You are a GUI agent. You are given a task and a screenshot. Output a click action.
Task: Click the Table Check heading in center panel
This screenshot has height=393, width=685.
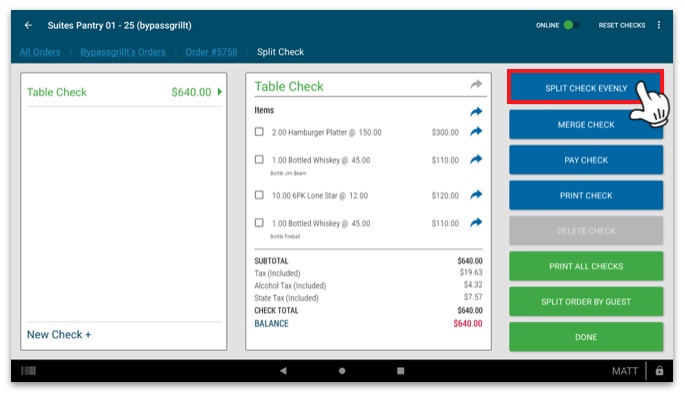pos(289,86)
